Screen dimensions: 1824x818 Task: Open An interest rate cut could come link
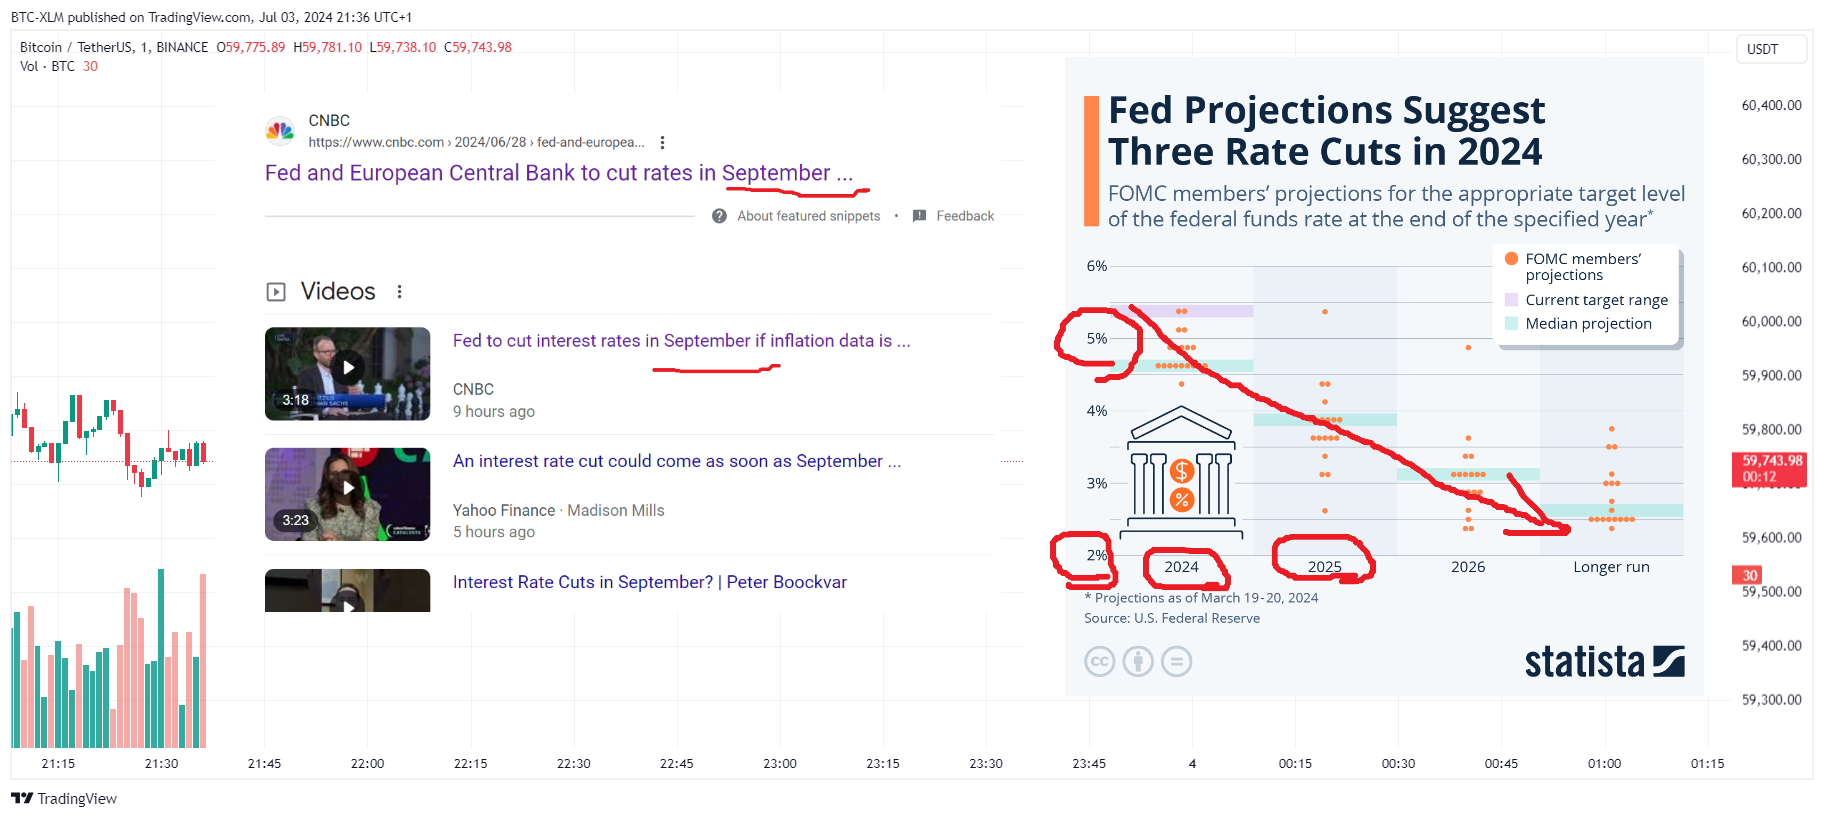[677, 461]
